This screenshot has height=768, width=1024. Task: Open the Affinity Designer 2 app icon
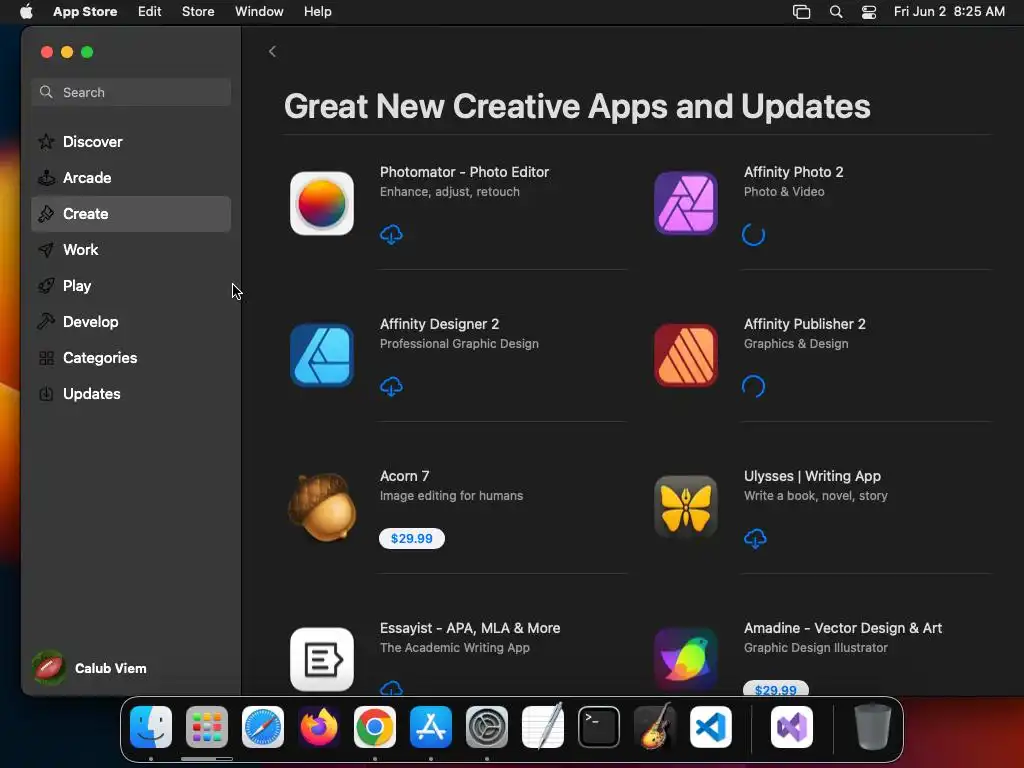(322, 355)
